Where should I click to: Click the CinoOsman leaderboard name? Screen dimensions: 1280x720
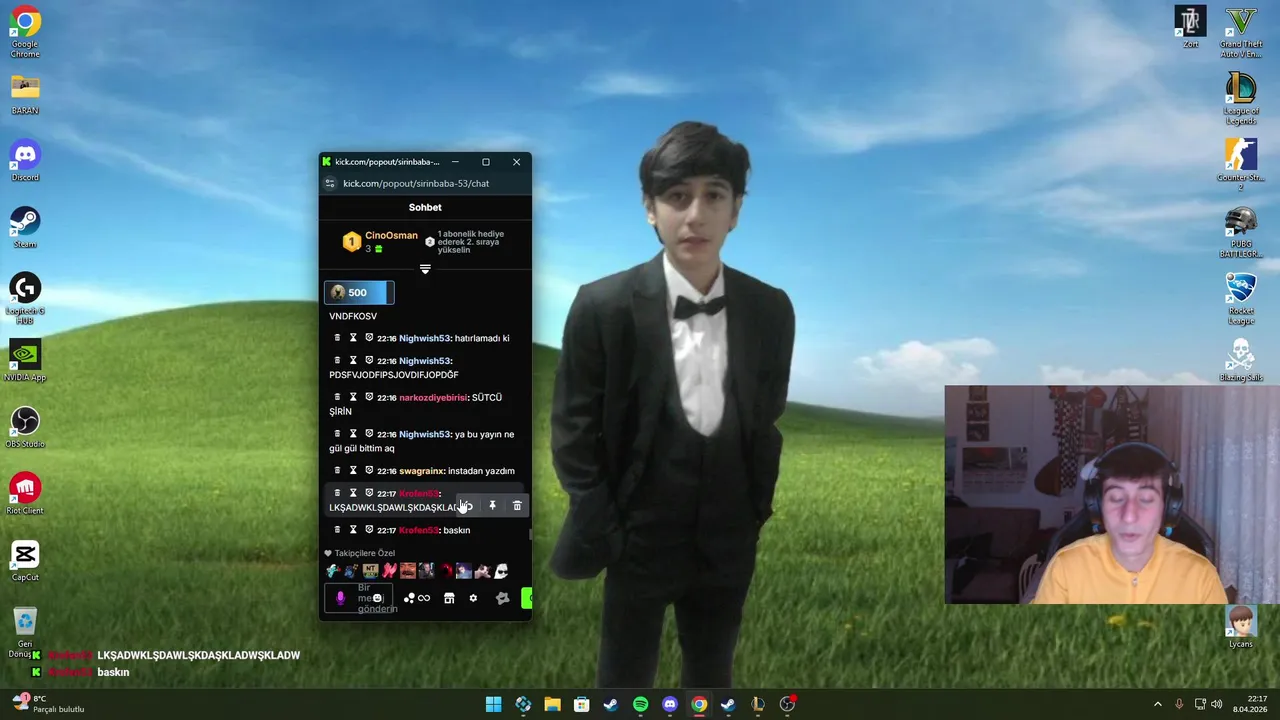391,236
